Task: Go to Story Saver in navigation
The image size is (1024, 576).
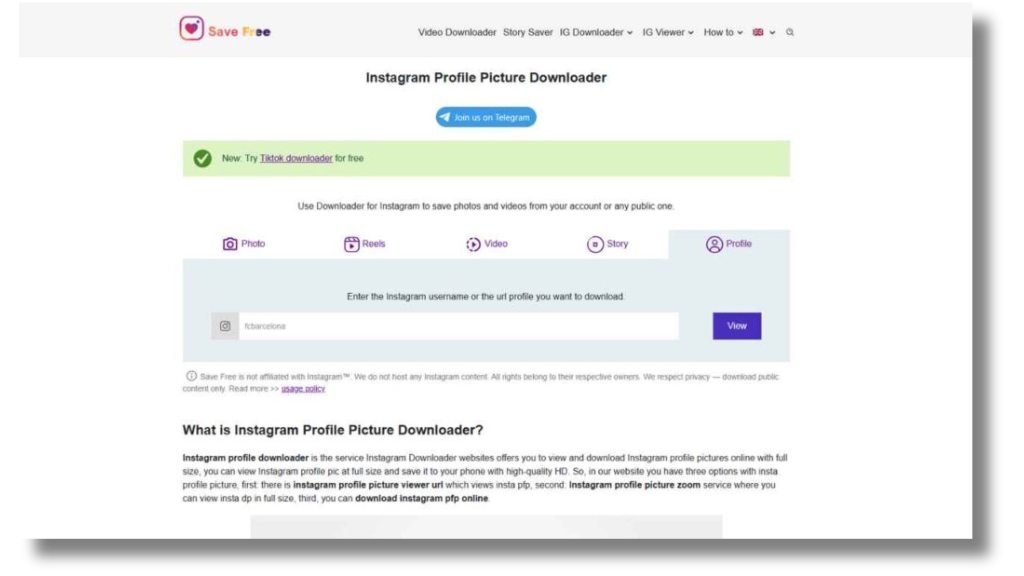Action: coord(528,32)
